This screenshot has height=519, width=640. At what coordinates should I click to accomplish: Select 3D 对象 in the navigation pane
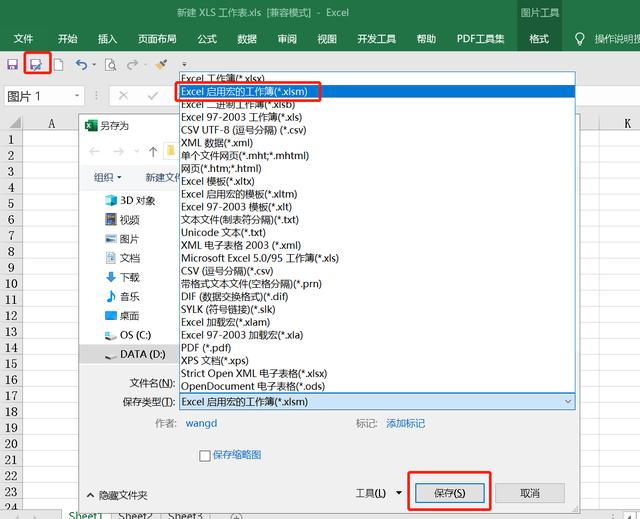tap(130, 200)
